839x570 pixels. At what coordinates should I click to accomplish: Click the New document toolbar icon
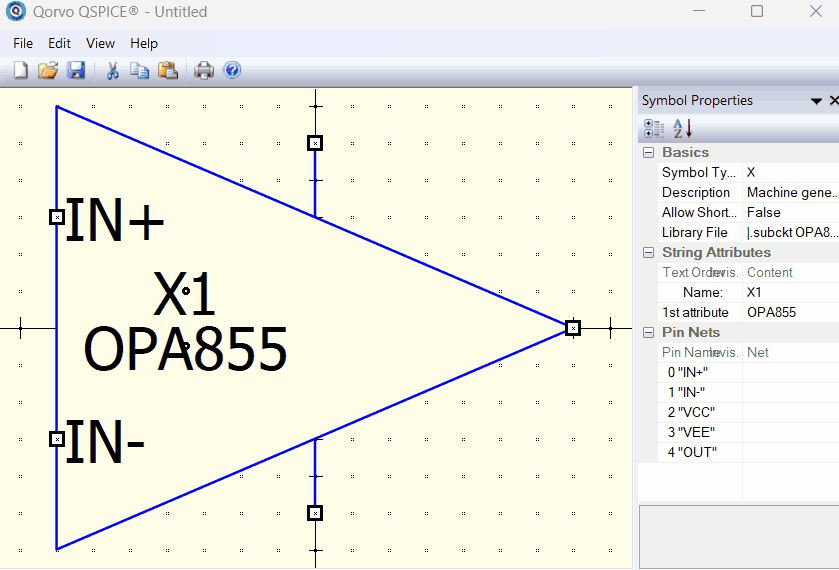pos(20,70)
